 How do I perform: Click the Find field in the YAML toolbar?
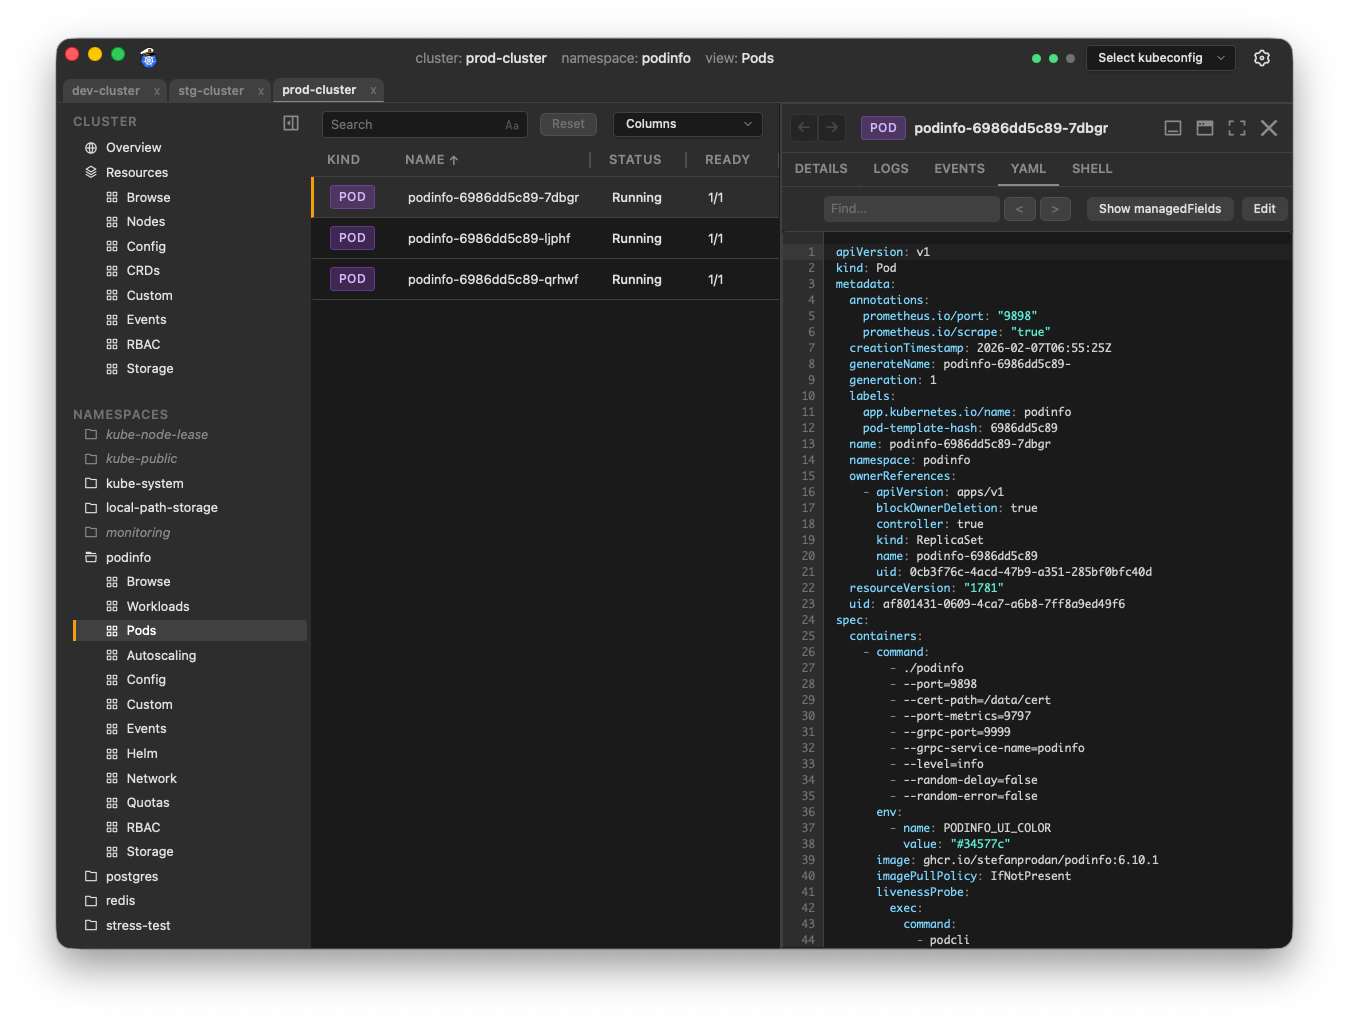[x=910, y=208]
